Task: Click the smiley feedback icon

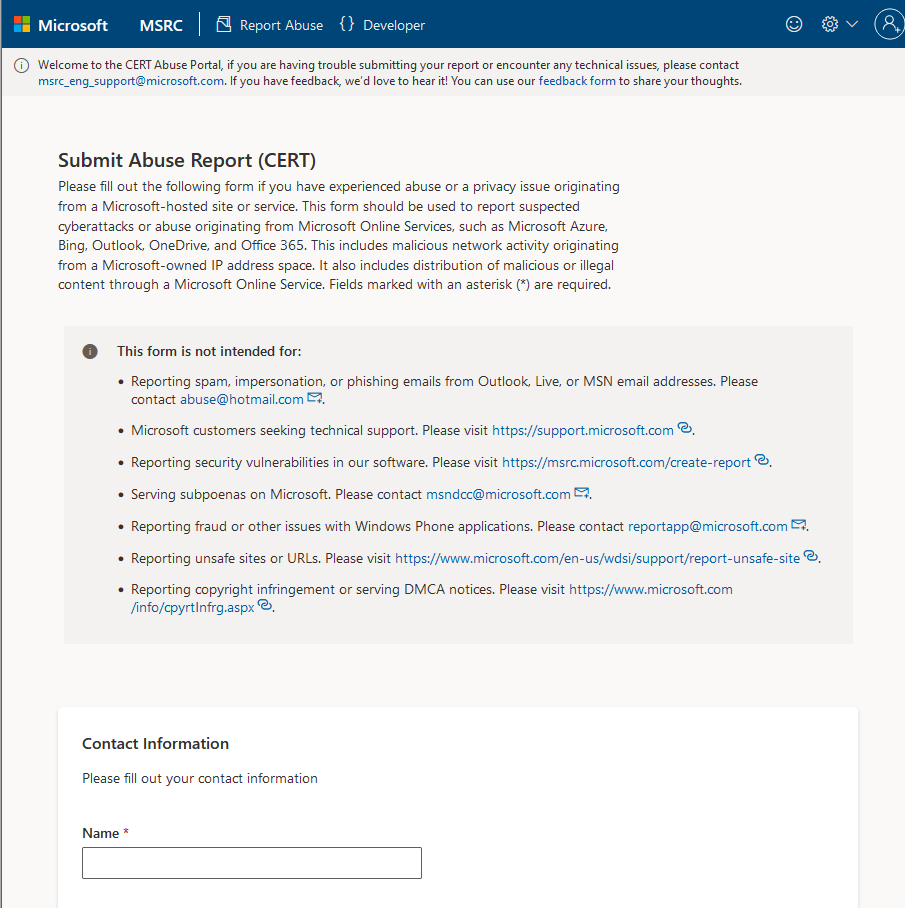Action: [794, 24]
